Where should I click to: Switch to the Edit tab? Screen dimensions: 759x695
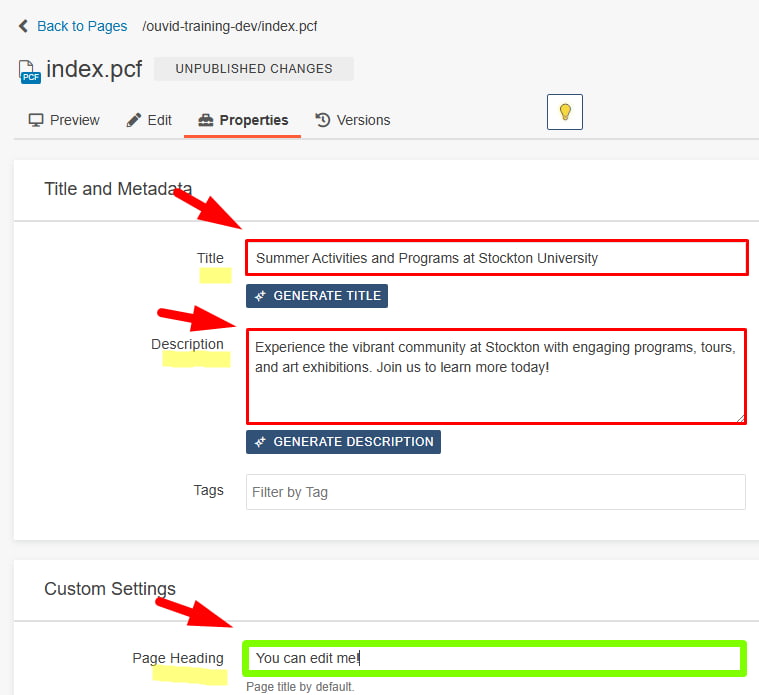pyautogui.click(x=149, y=120)
